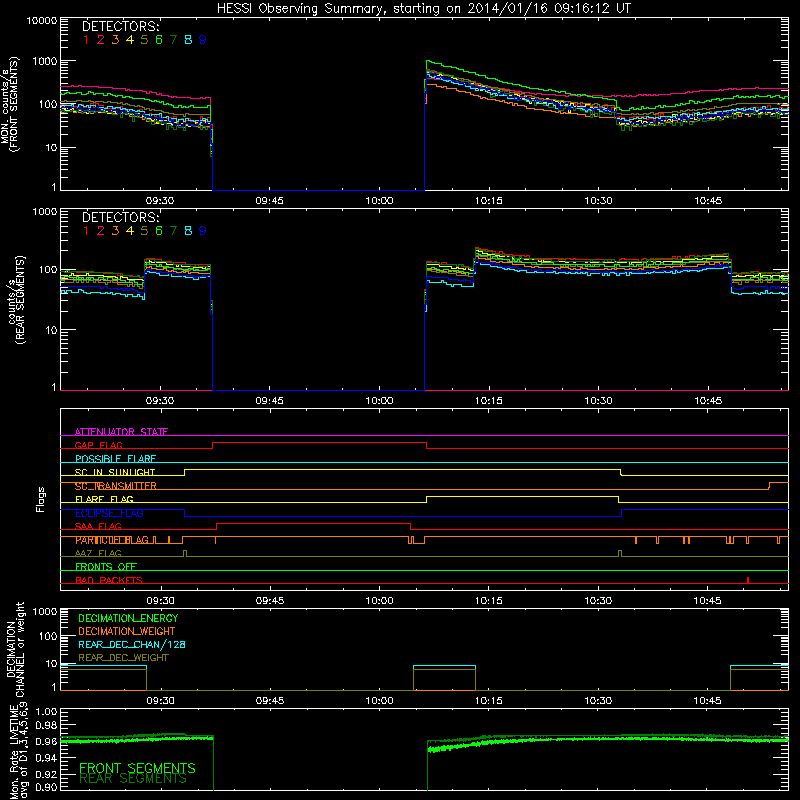800x800 pixels.
Task: Click the 10:30 tick label under decimation panel
Action: tap(598, 701)
